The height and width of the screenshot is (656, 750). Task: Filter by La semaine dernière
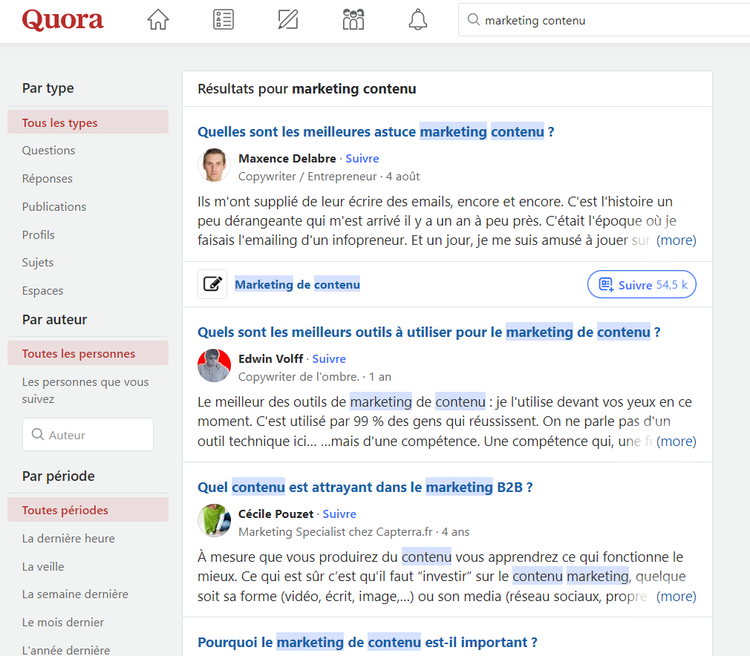pyautogui.click(x=75, y=594)
